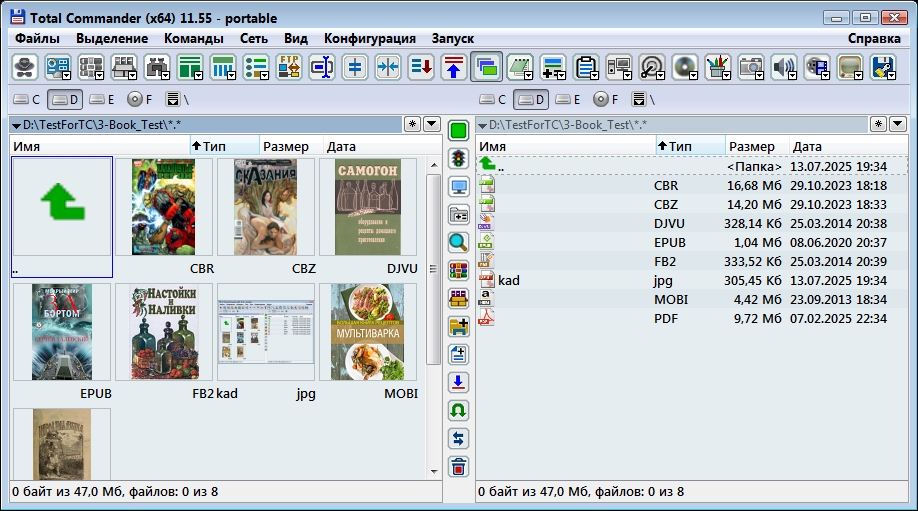Click the sort lines red down-arrow icon
This screenshot has height=511, width=918.
click(421, 67)
